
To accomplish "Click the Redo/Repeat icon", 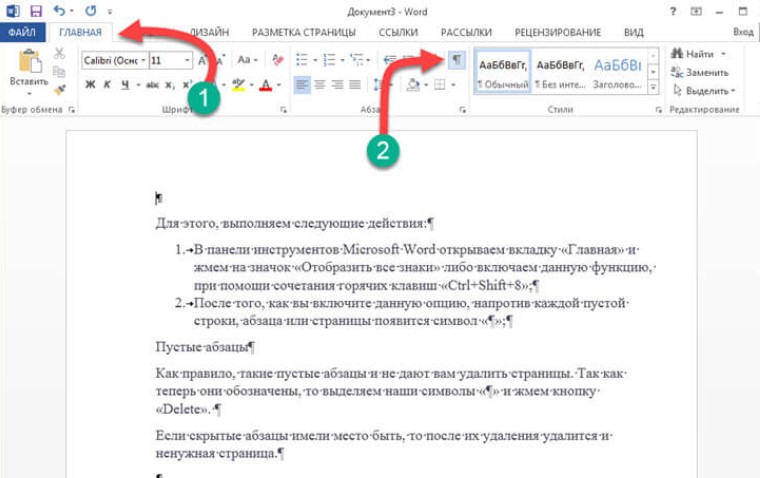I will coord(91,11).
